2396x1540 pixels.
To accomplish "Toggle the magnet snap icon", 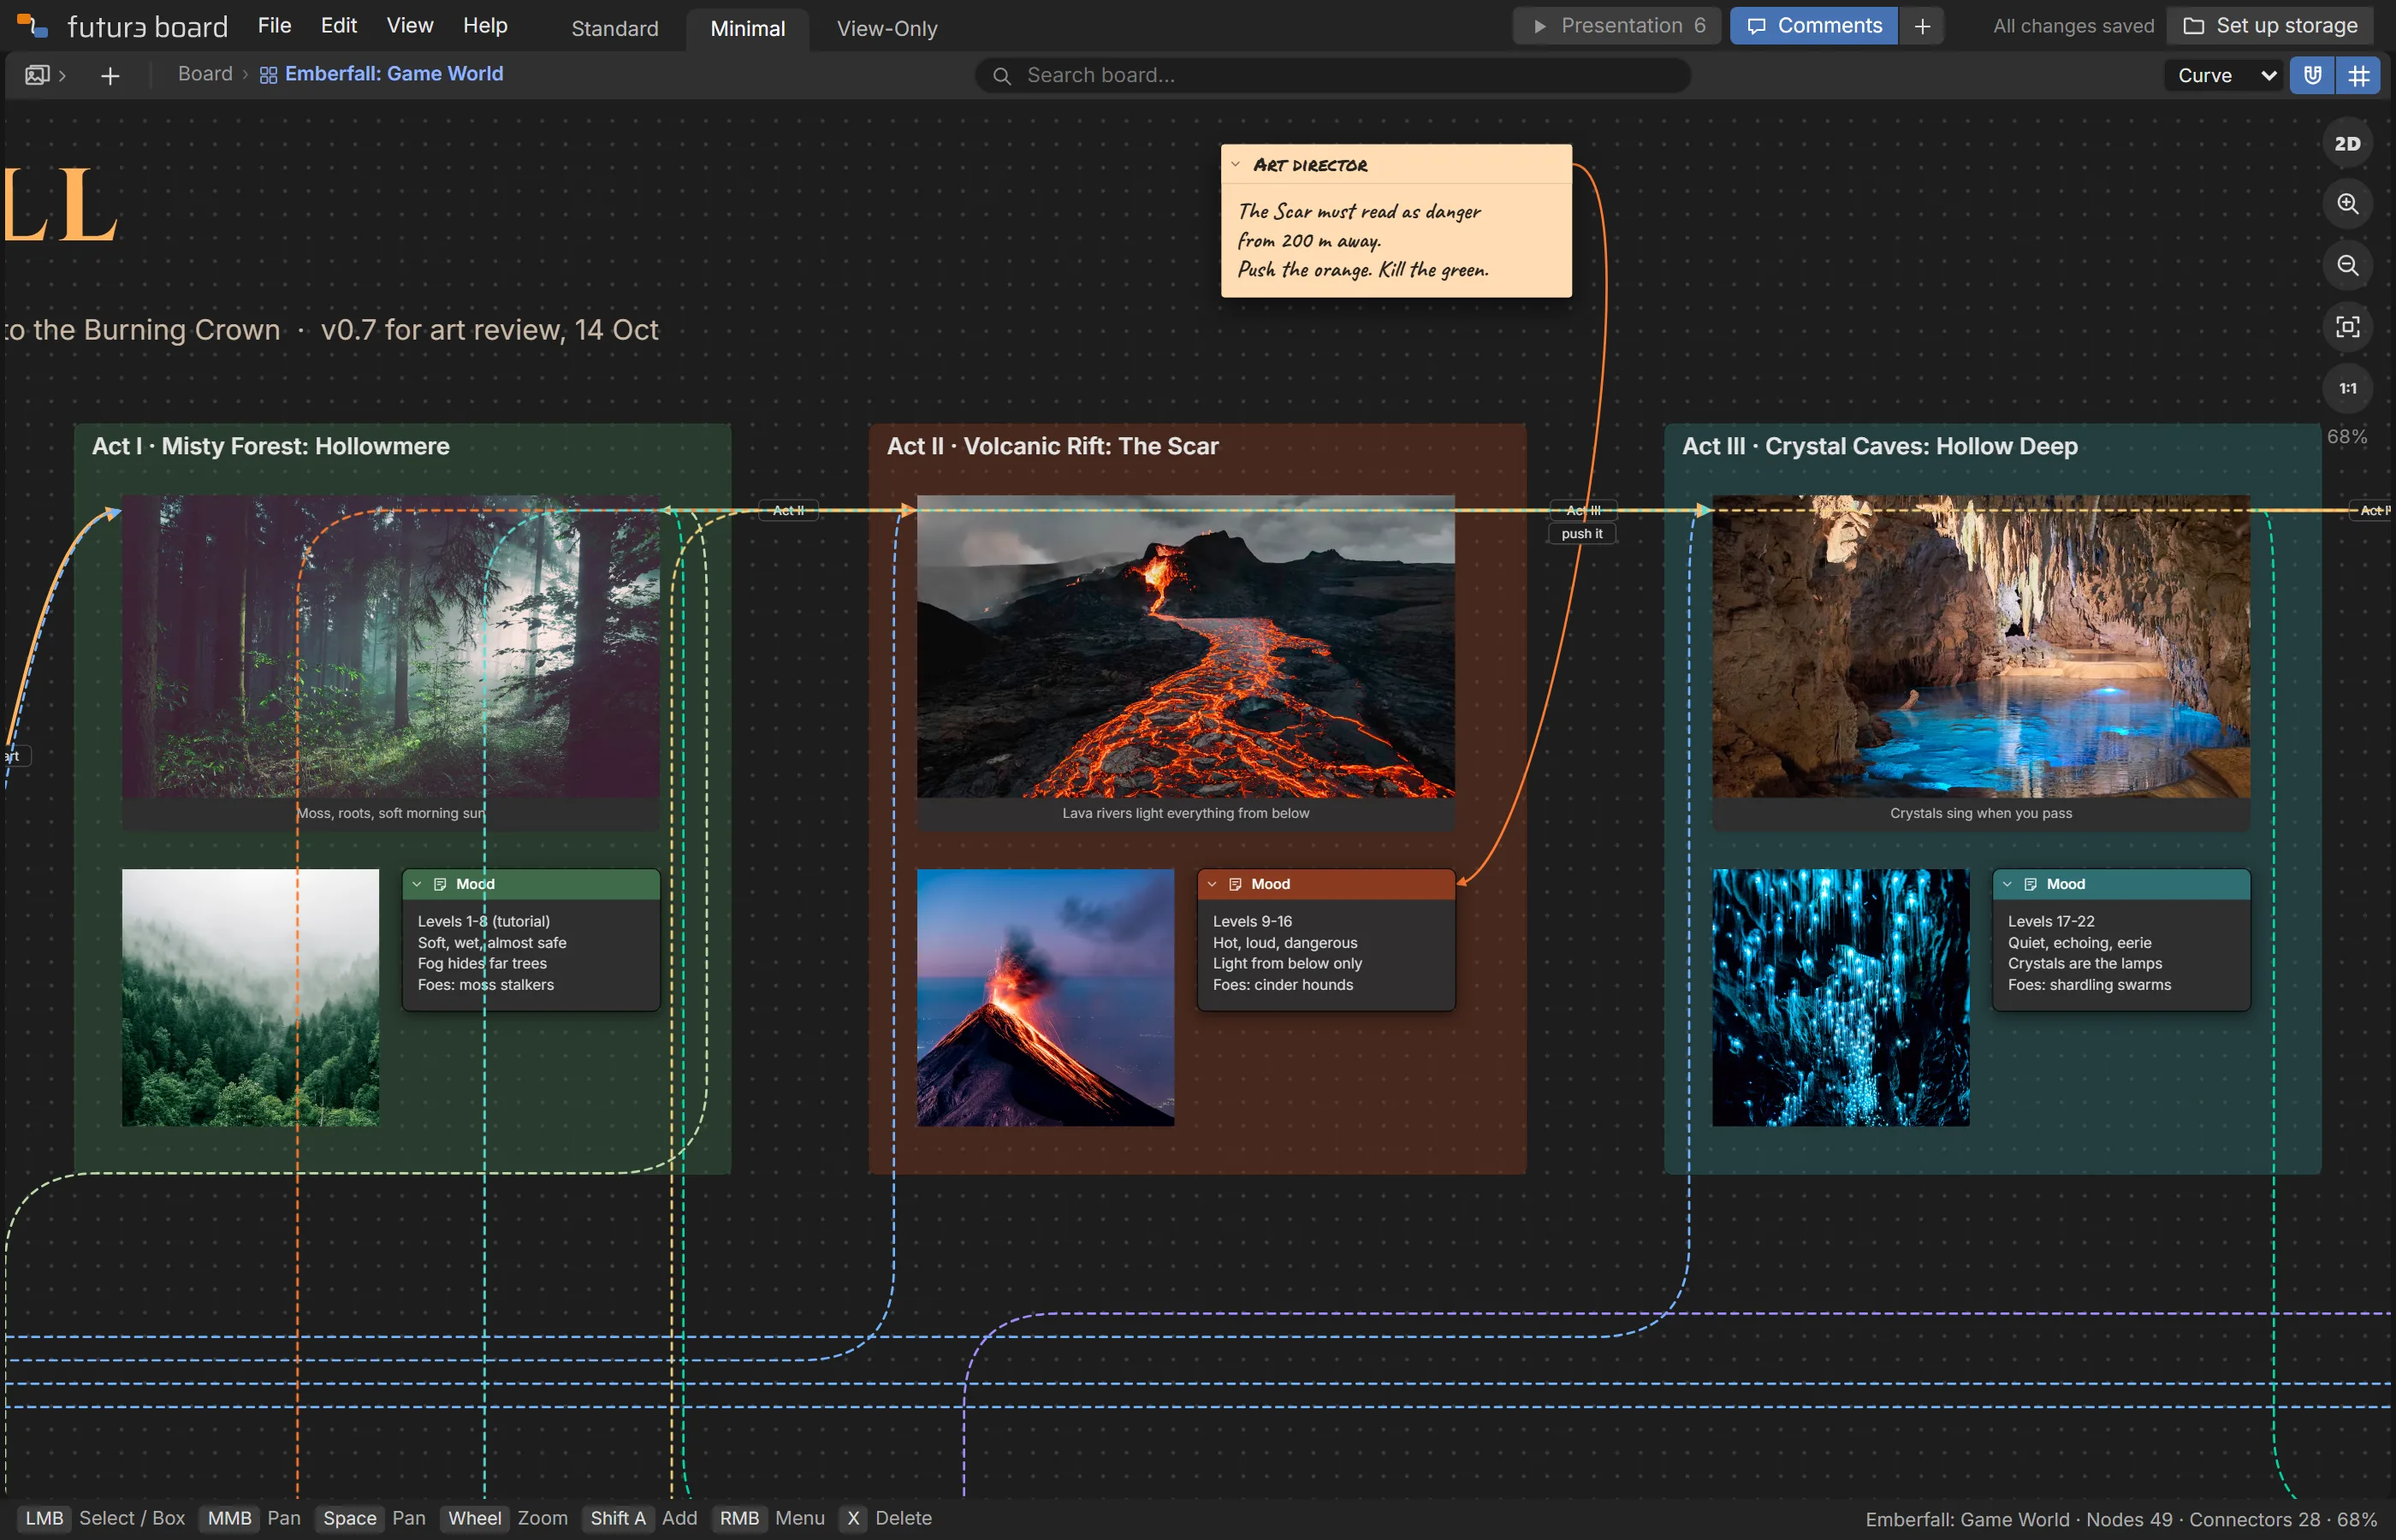I will coord(2312,75).
